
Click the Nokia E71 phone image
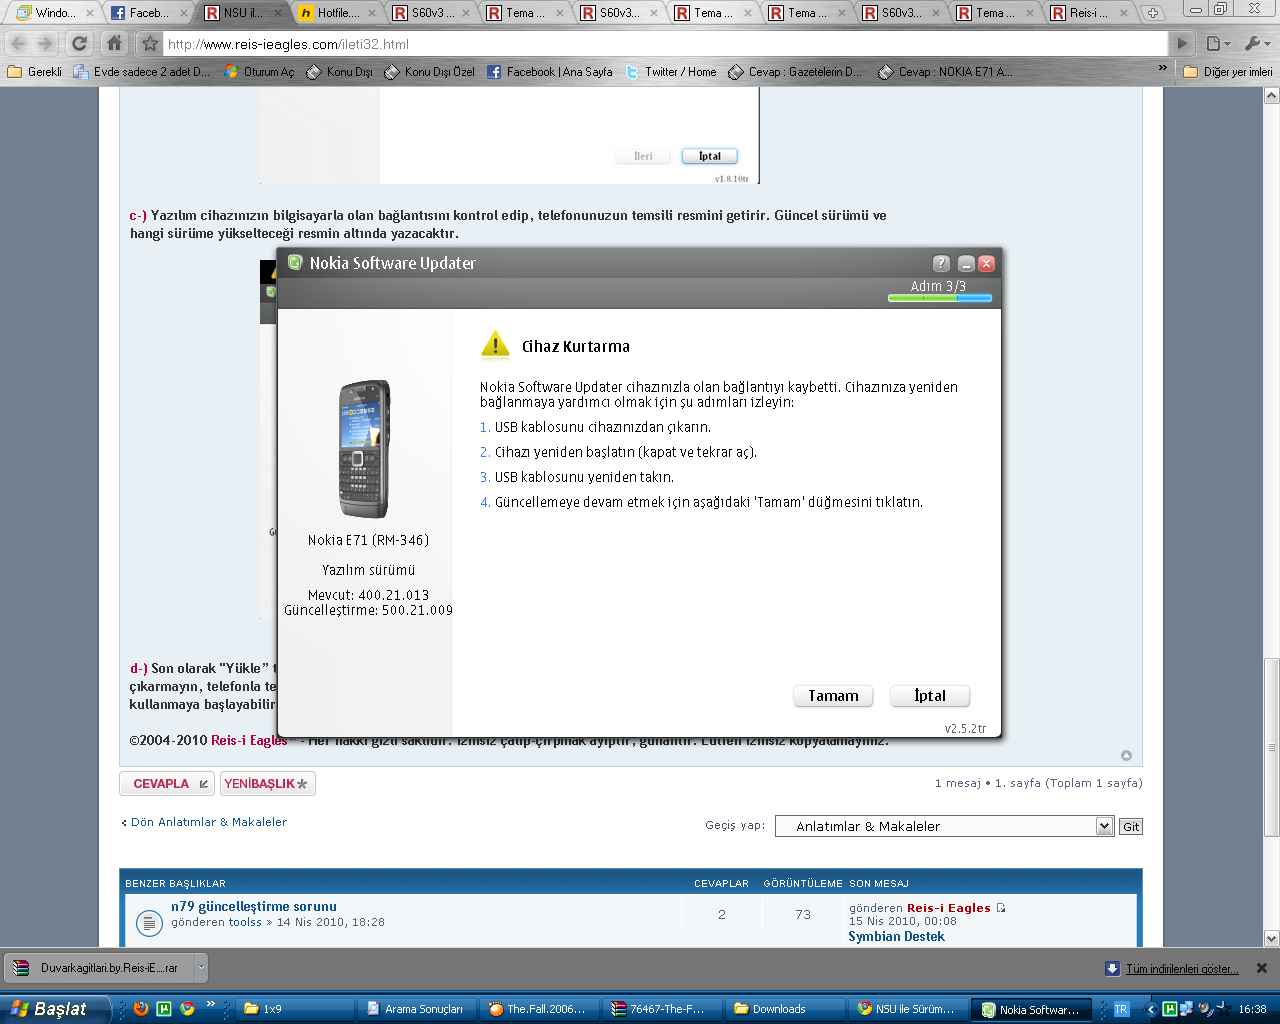pyautogui.click(x=364, y=448)
